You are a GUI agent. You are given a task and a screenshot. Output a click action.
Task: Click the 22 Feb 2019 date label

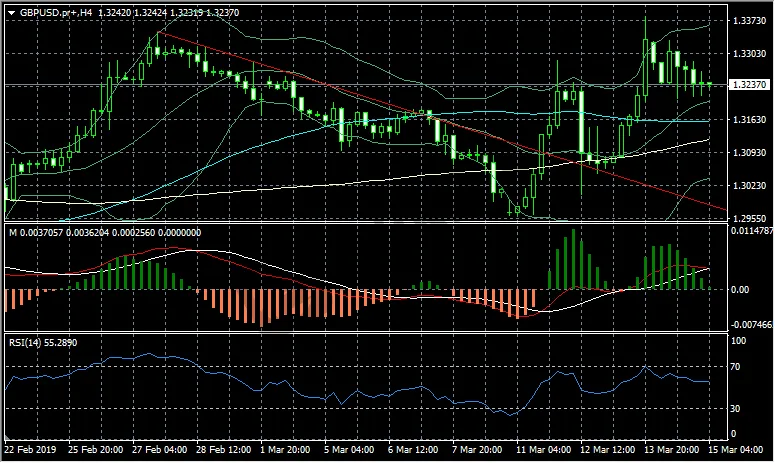pyautogui.click(x=30, y=450)
